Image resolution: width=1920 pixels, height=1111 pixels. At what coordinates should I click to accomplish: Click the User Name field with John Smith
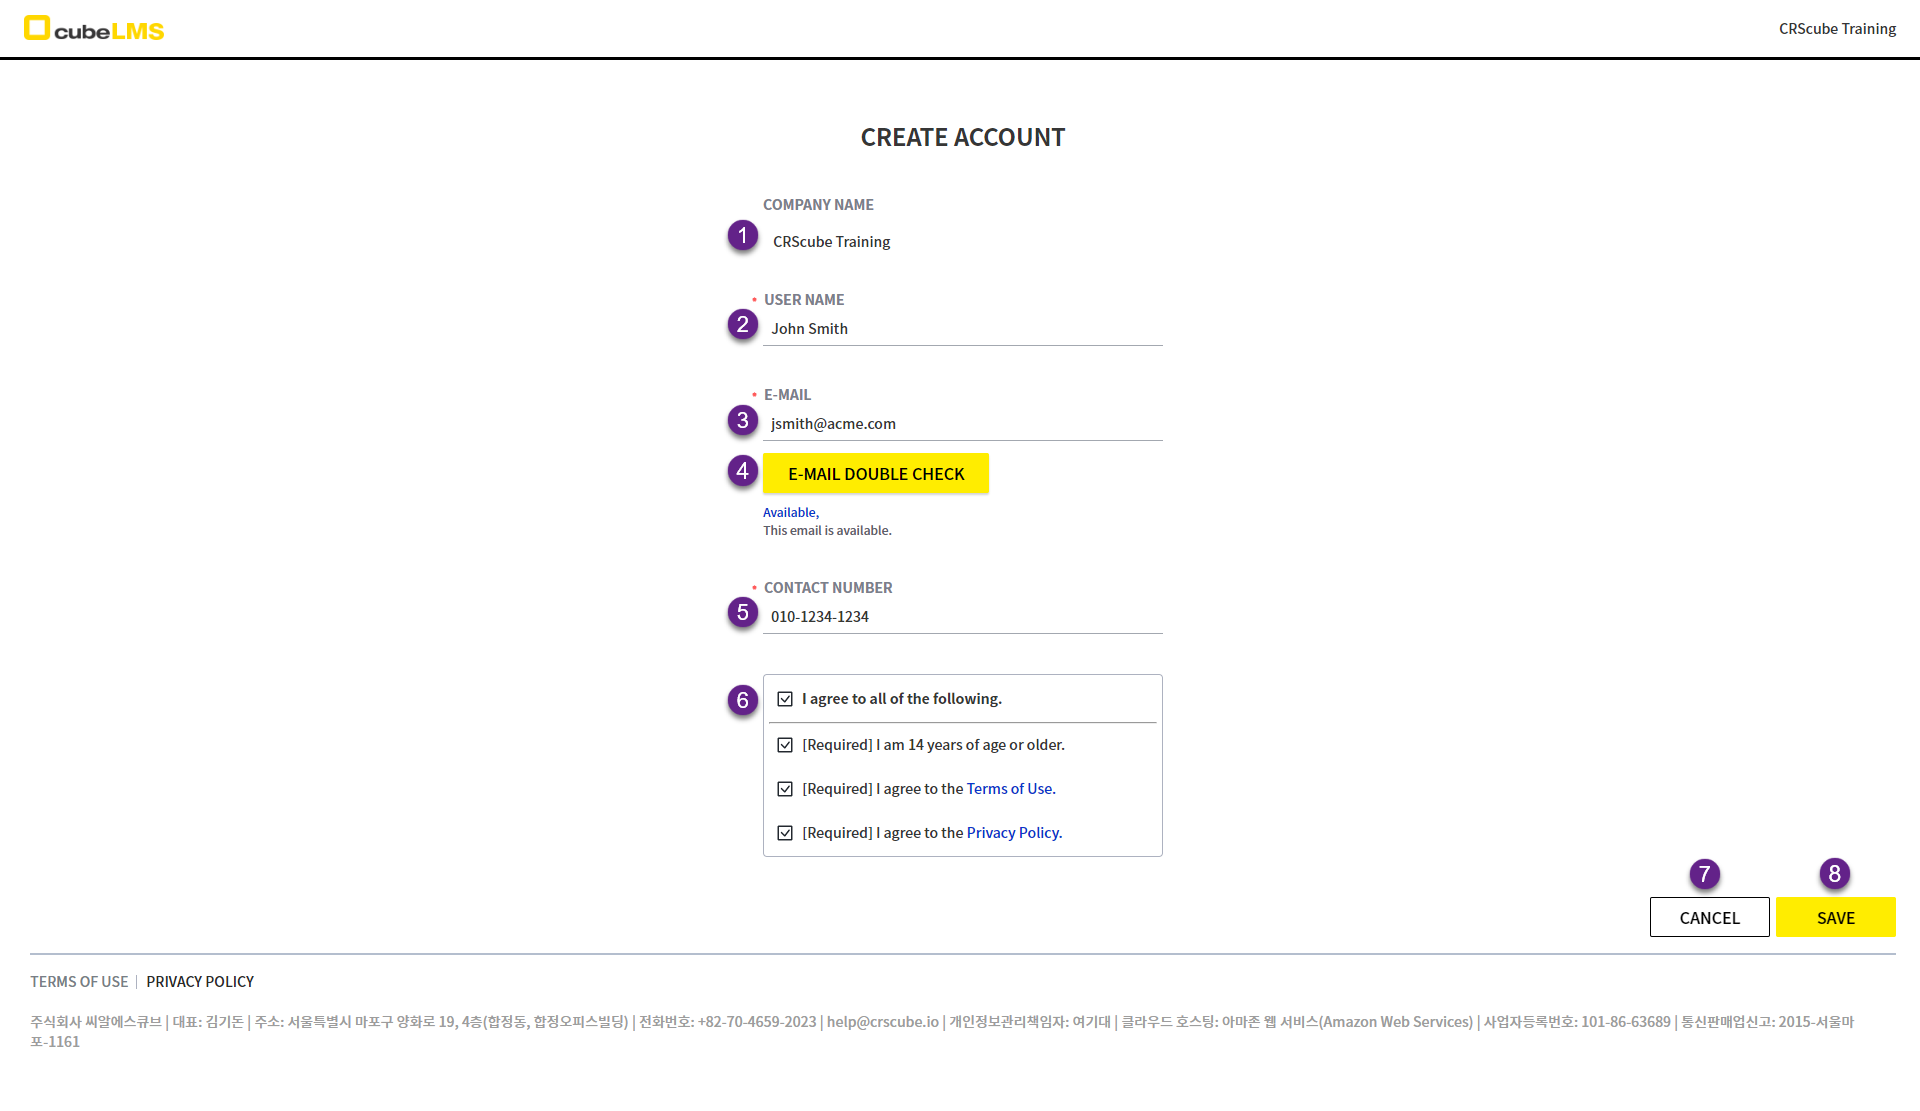[962, 329]
